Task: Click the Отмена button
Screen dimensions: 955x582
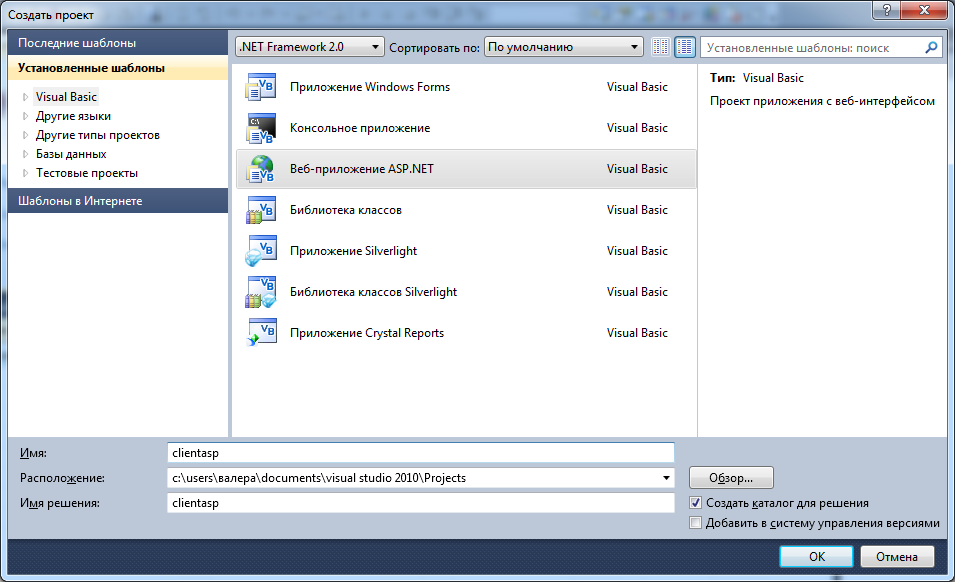Action: 897,556
